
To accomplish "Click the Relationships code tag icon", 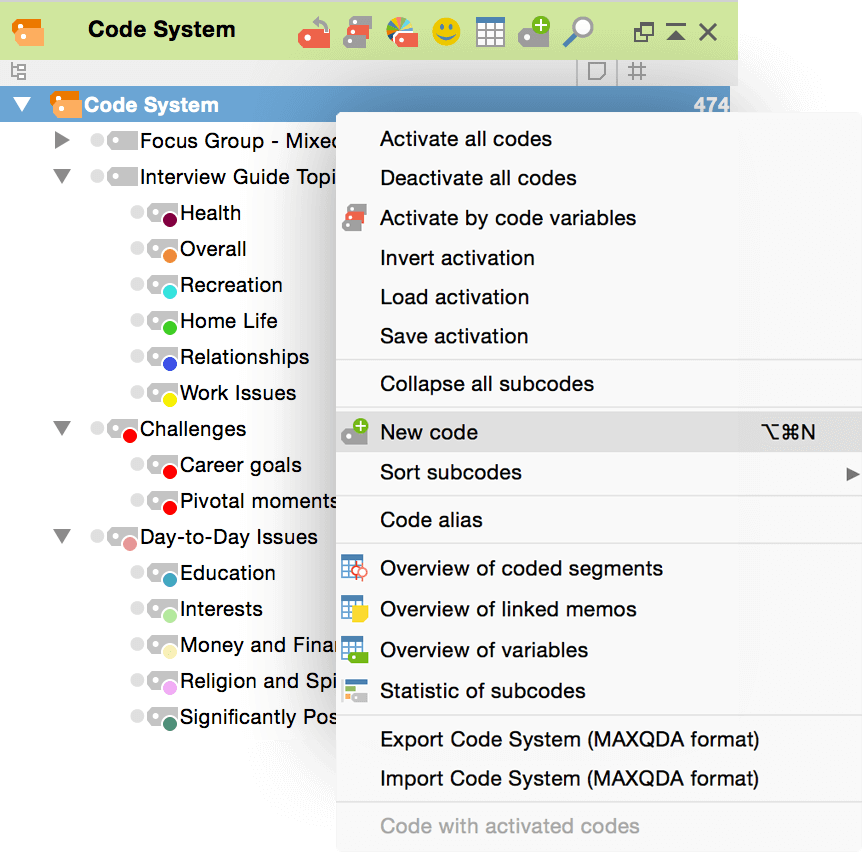I will coord(163,358).
